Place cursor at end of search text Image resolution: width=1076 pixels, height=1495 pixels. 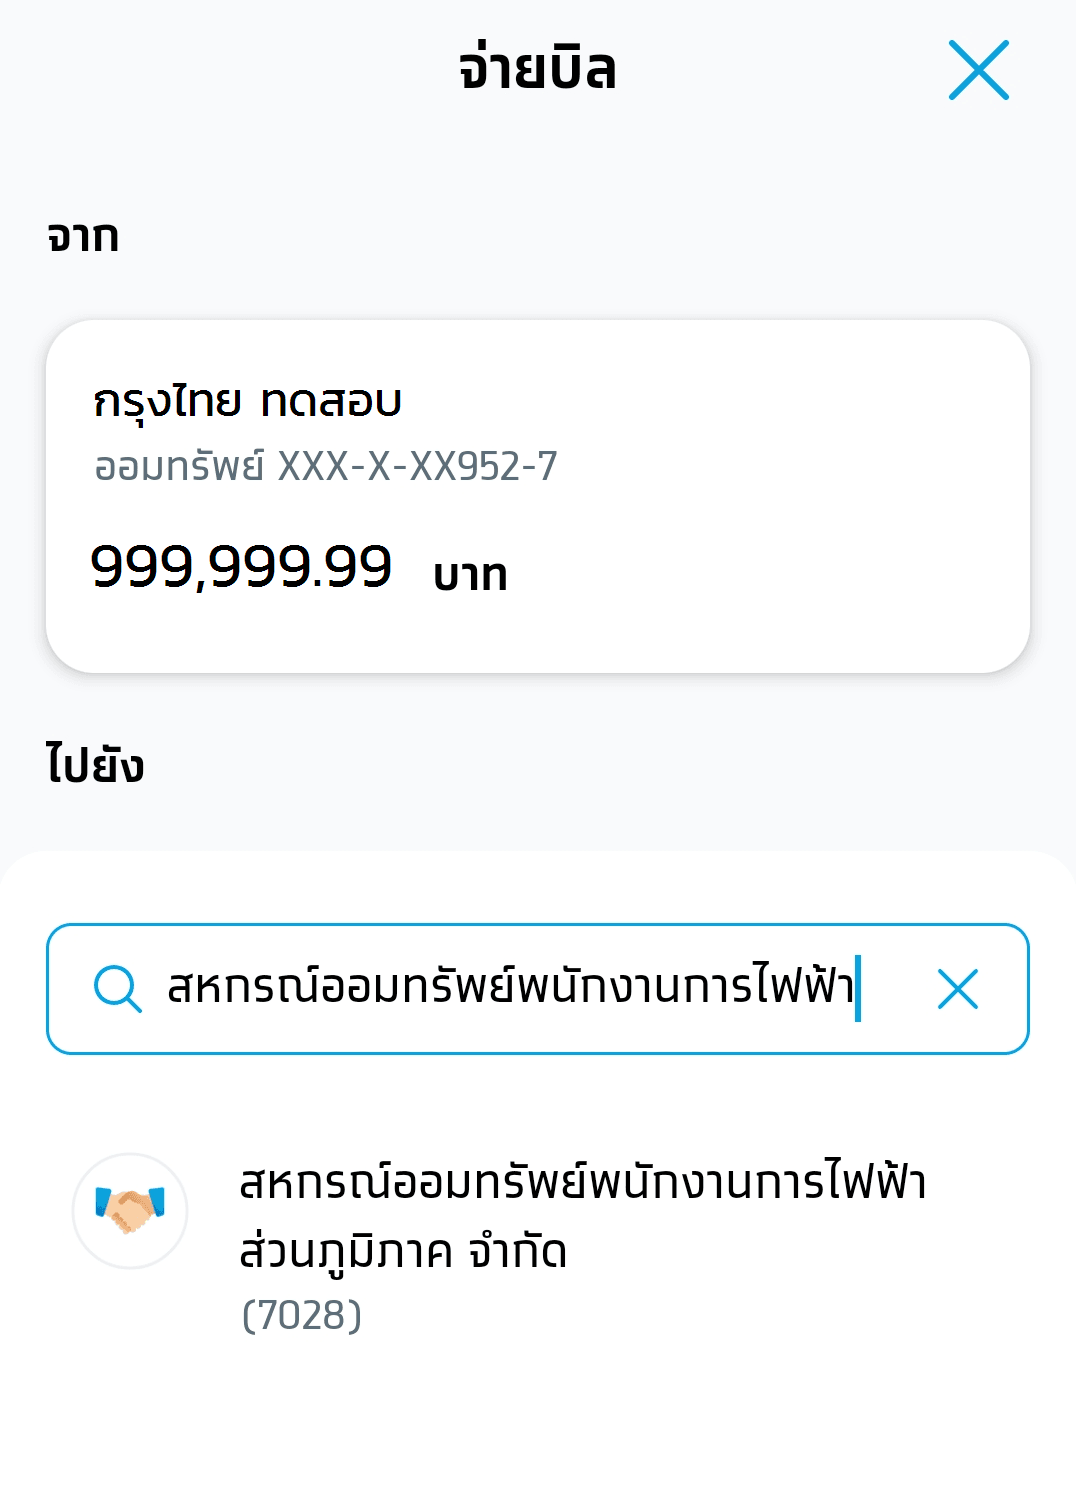(856, 989)
